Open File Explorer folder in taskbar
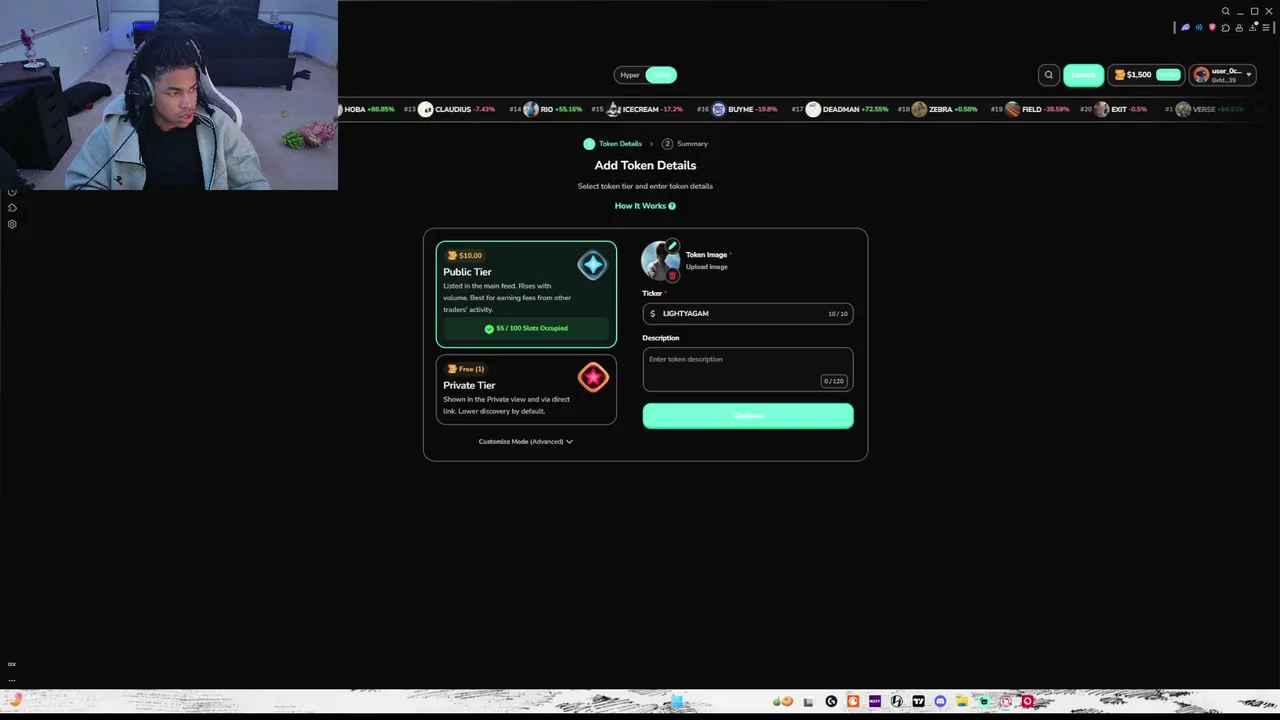 [x=962, y=702]
